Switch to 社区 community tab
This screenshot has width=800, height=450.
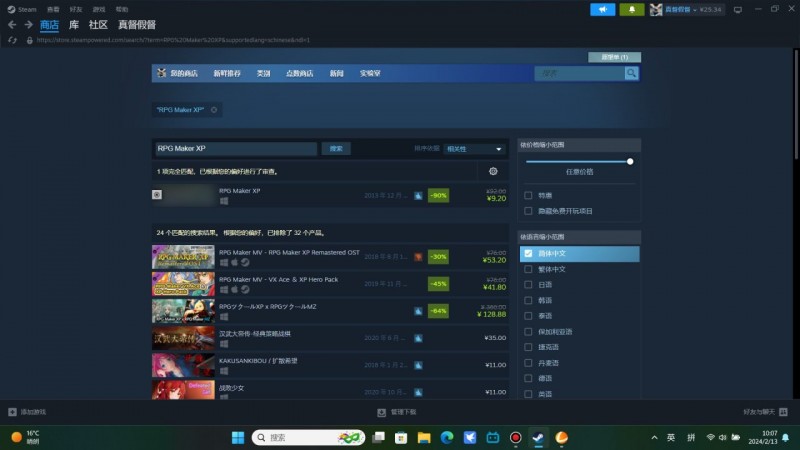point(98,24)
